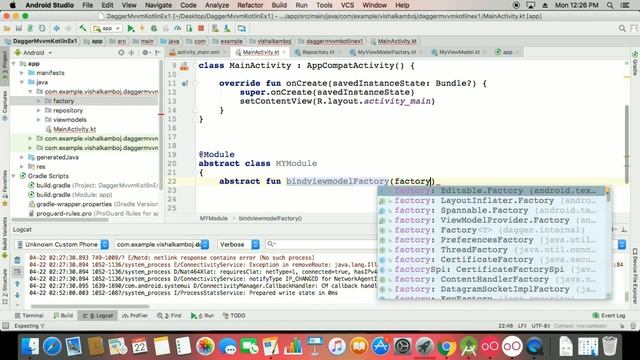Open Project panel settings gear
Viewport: 640px width, 360px height.
[145, 53]
